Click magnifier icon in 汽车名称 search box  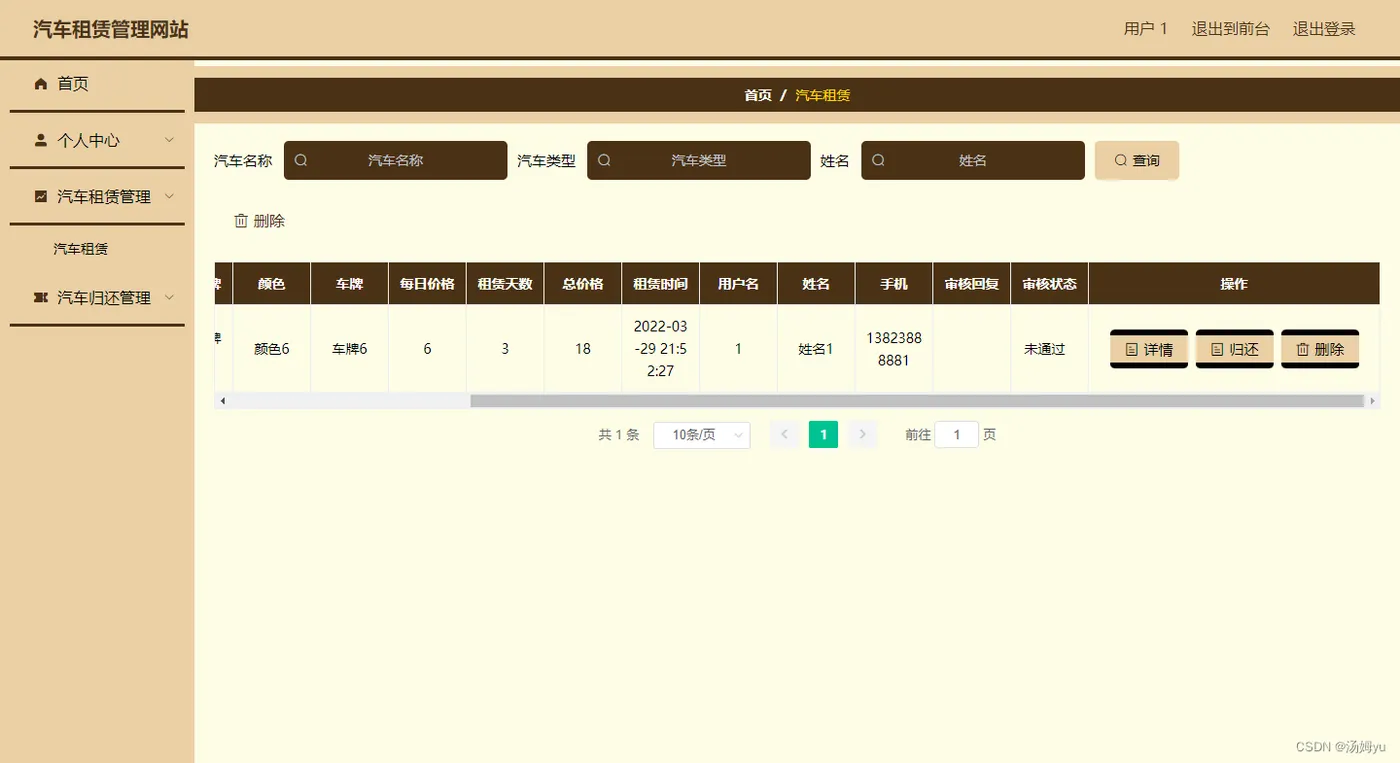point(301,160)
